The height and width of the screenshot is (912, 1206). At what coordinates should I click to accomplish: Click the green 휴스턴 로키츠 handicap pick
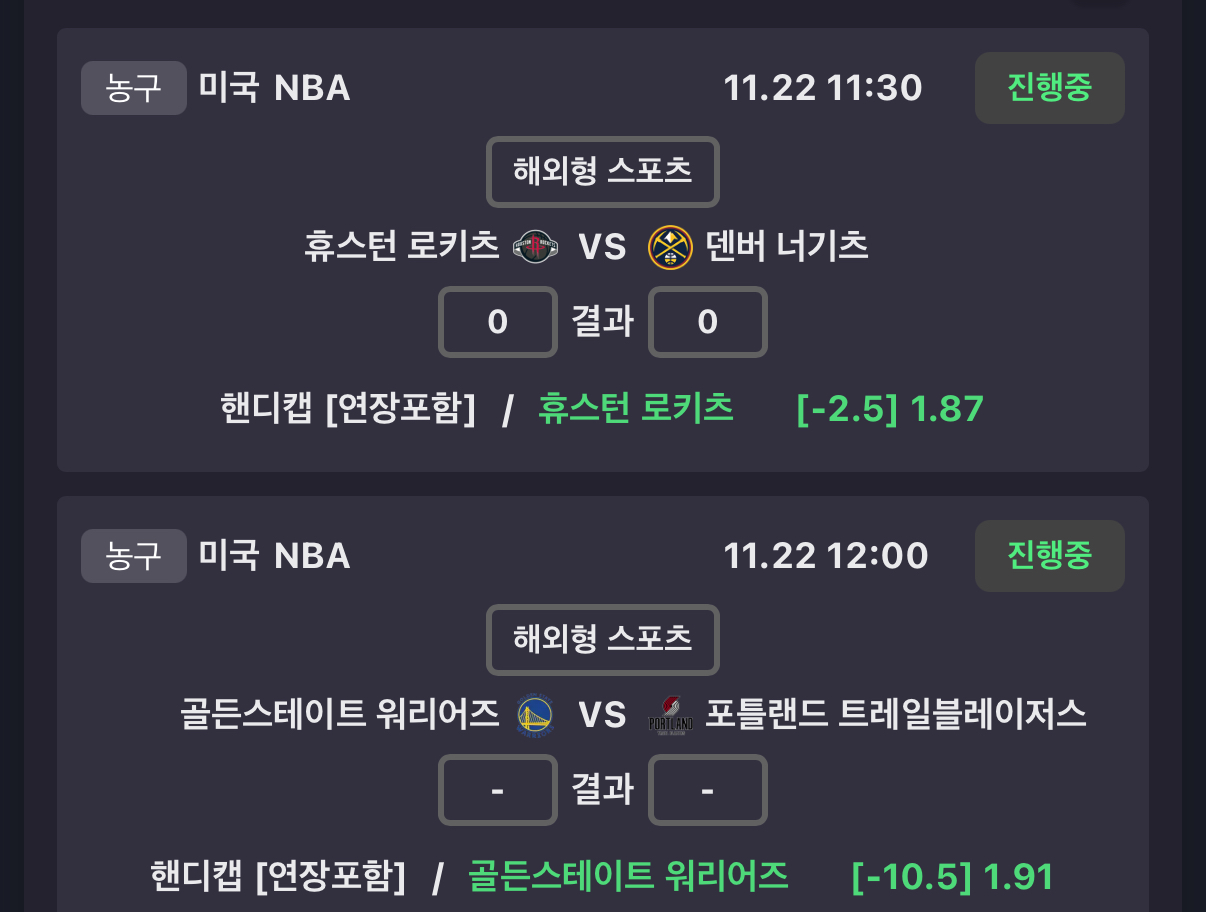(x=636, y=408)
